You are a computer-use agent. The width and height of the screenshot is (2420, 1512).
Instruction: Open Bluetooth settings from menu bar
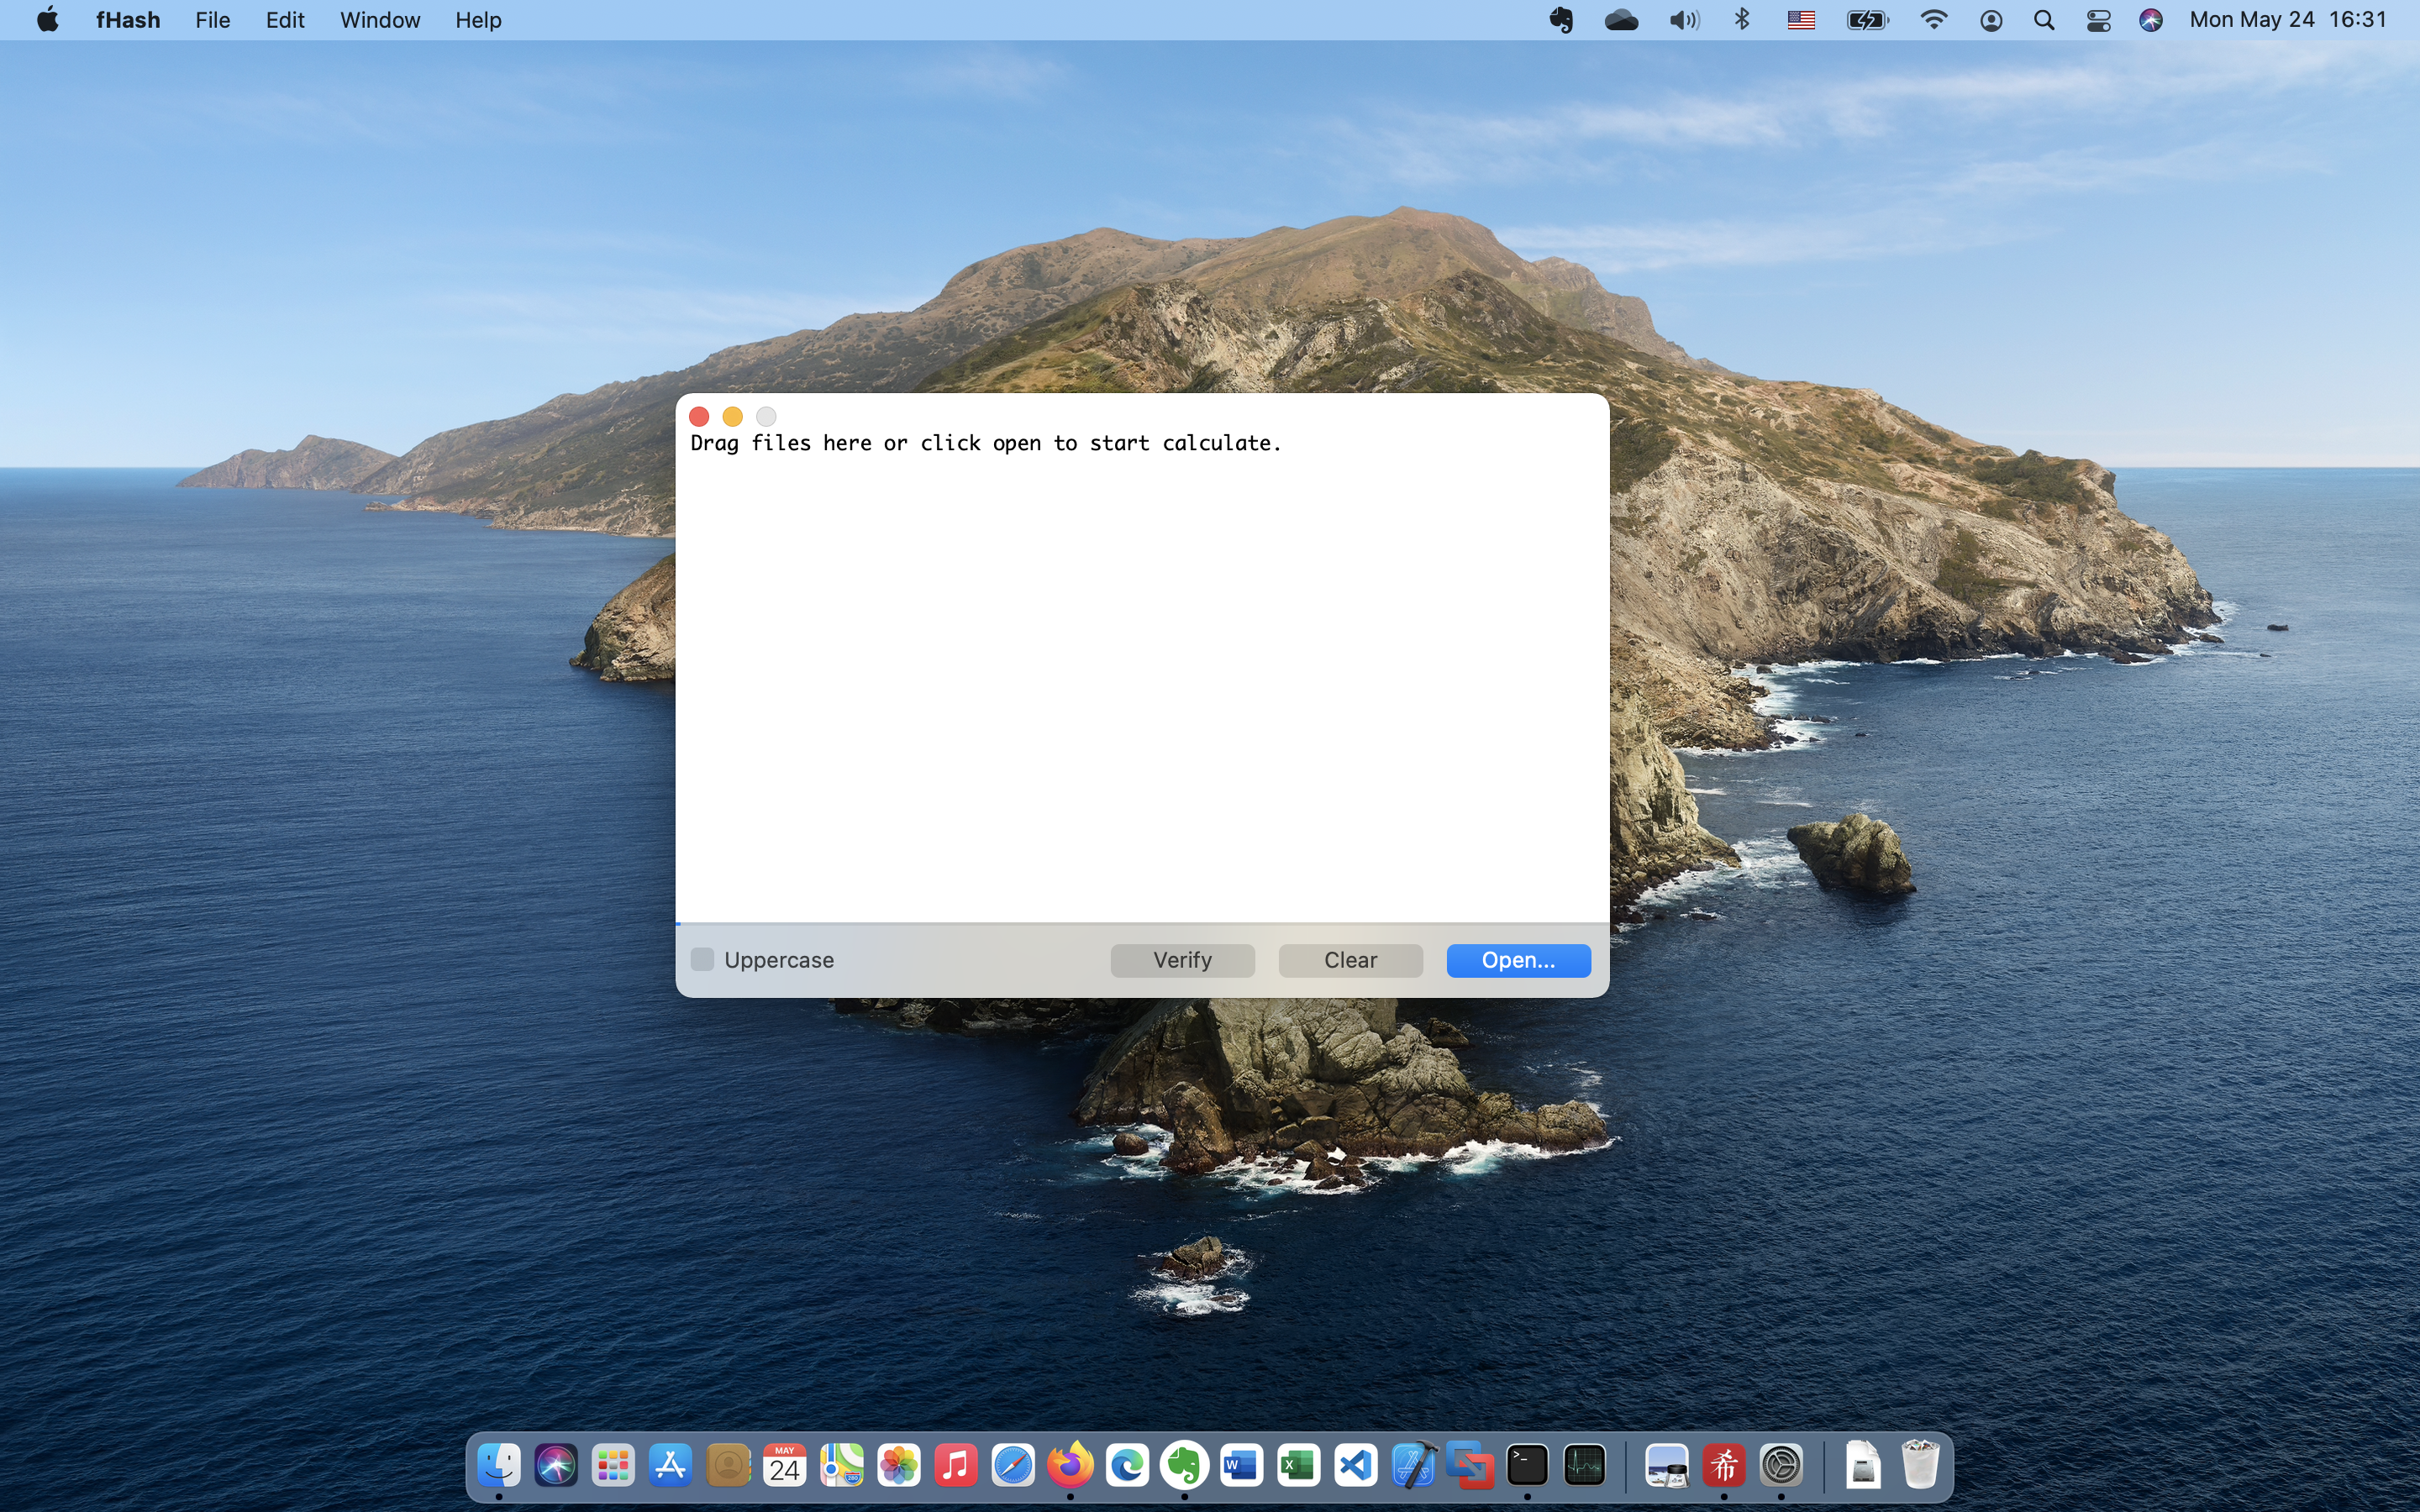pyautogui.click(x=1742, y=19)
